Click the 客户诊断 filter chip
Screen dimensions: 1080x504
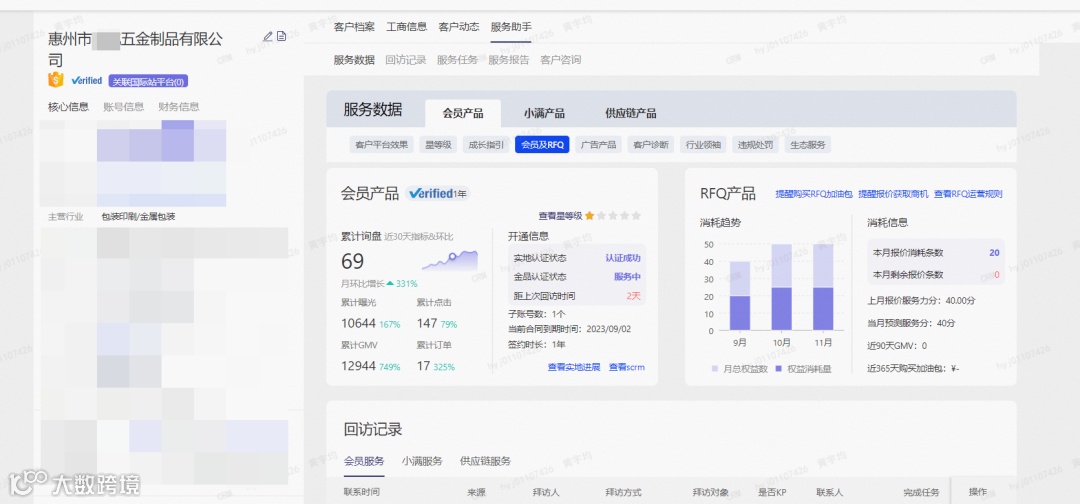(x=650, y=145)
